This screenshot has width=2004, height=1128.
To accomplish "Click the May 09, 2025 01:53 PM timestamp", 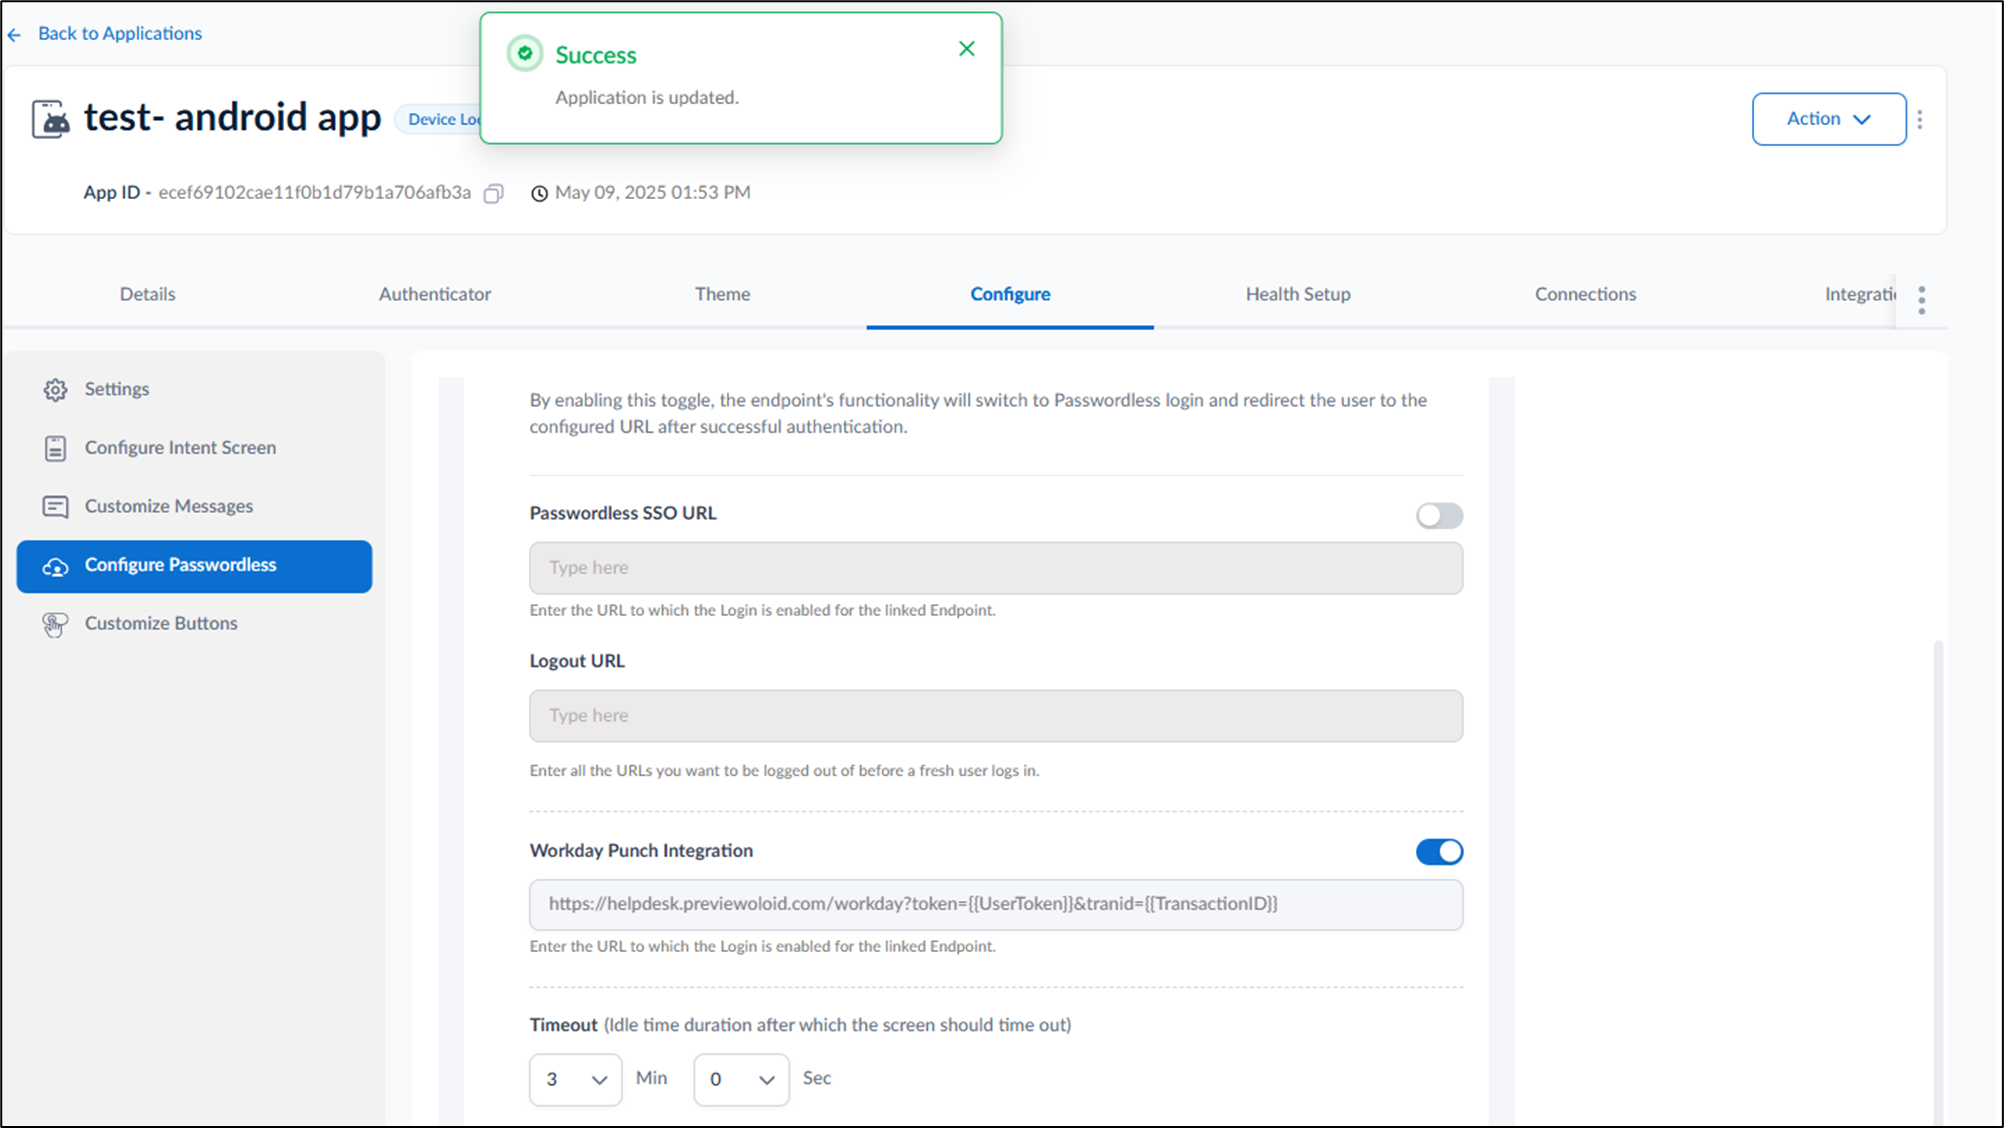I will point(652,192).
